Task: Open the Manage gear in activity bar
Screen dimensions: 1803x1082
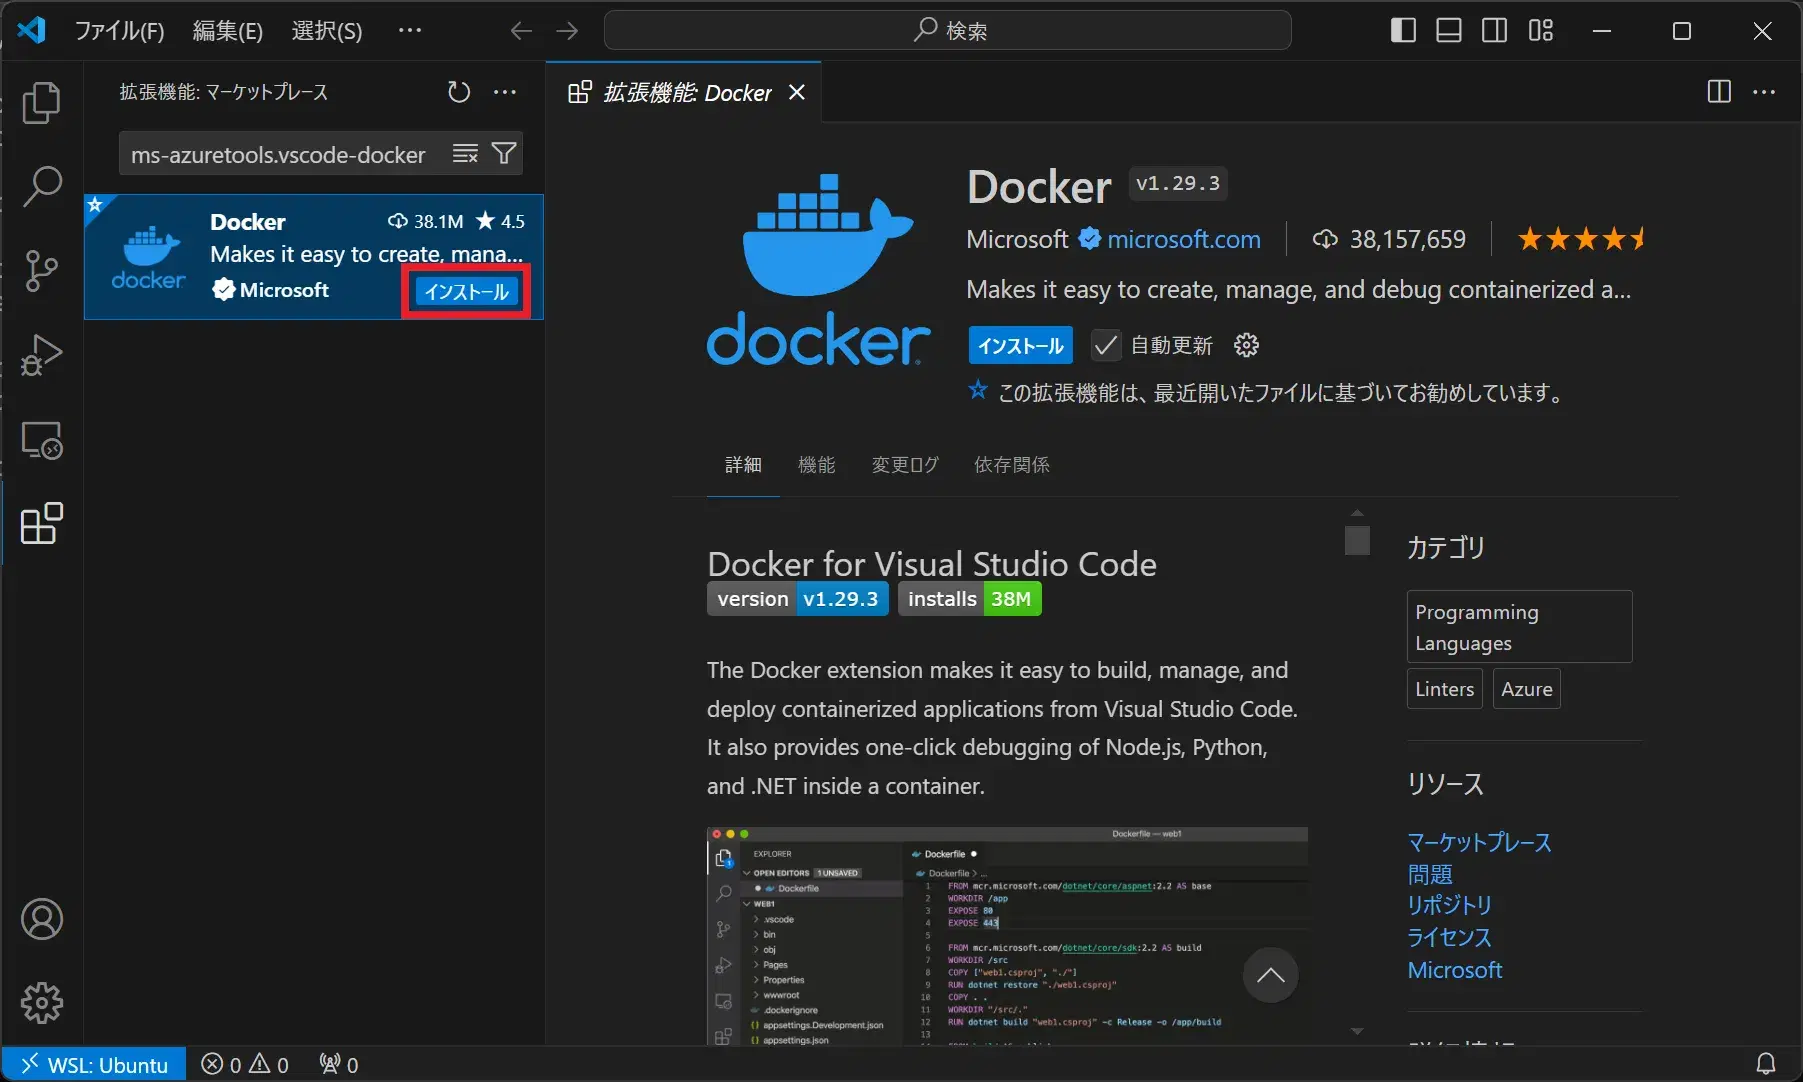Action: (x=42, y=1002)
